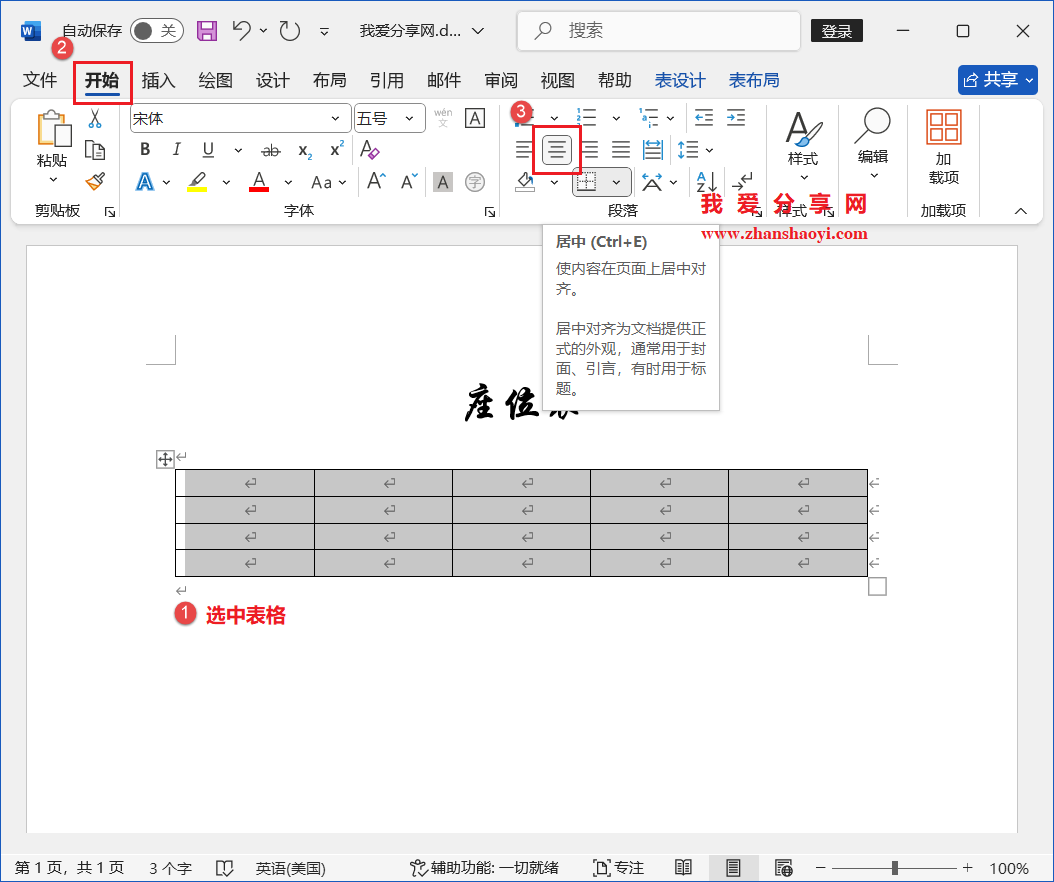The image size is (1054, 882).
Task: Click the Paste clipboard icon
Action: tap(52, 128)
